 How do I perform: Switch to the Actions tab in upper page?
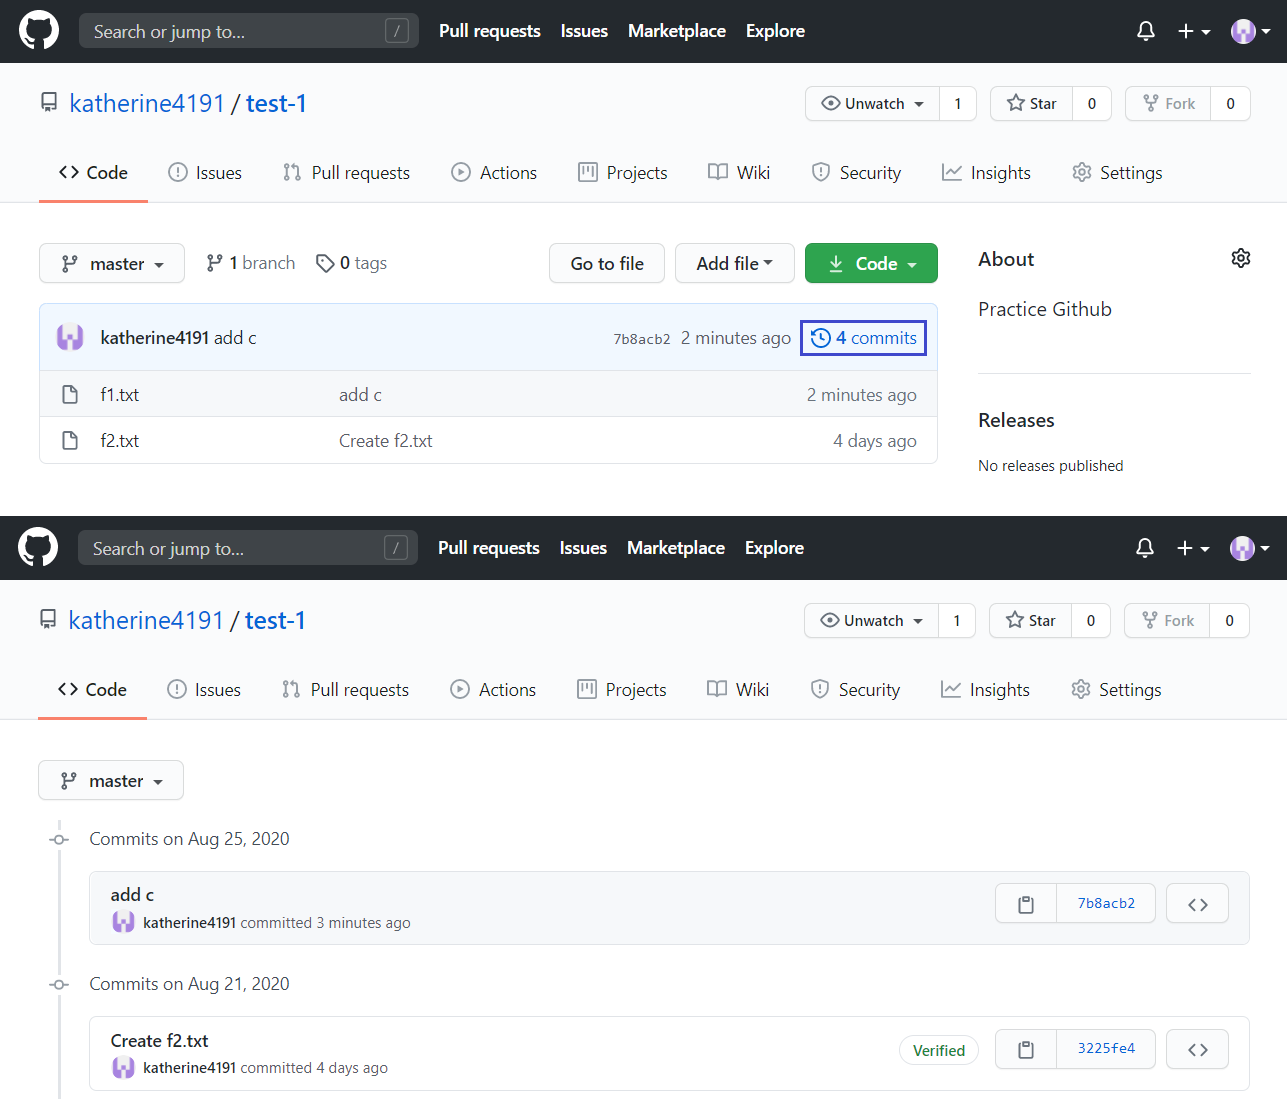pyautogui.click(x=494, y=173)
